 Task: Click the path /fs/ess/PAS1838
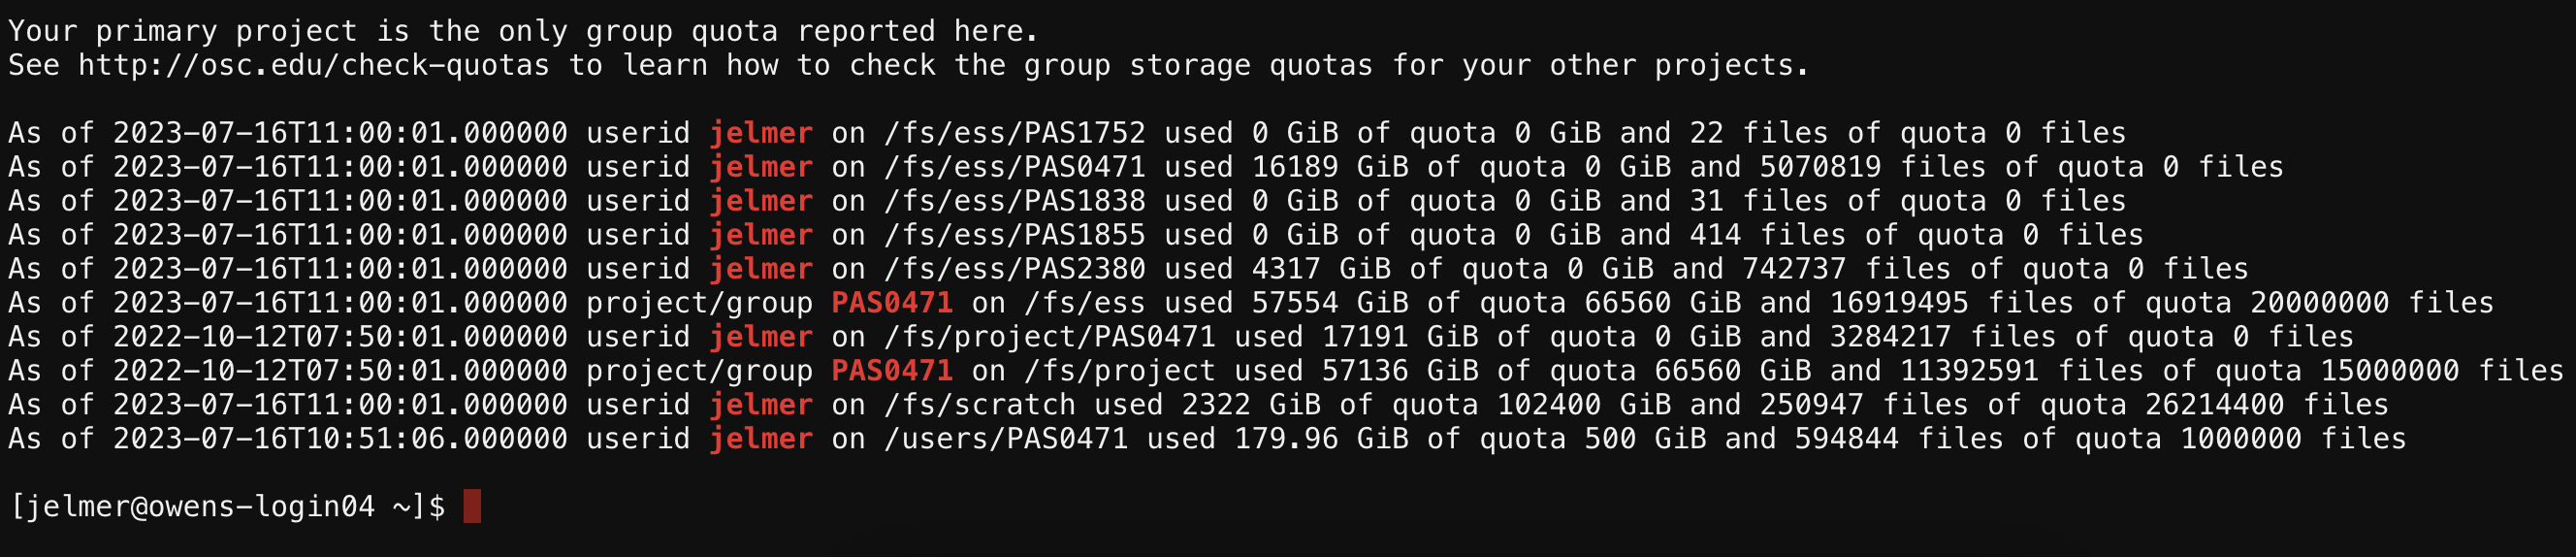[1014, 201]
